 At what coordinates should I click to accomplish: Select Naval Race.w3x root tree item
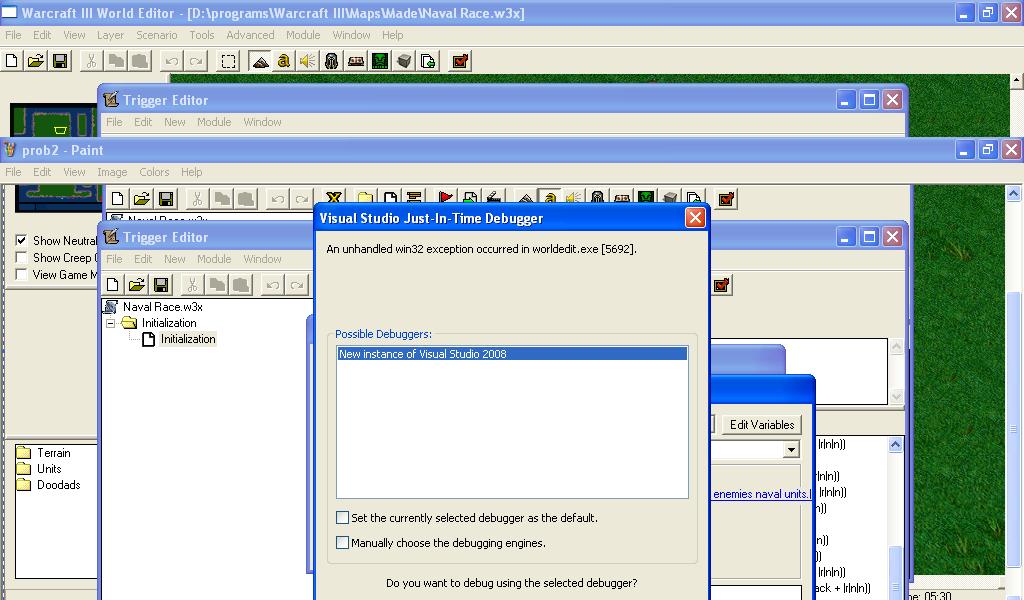(x=163, y=307)
